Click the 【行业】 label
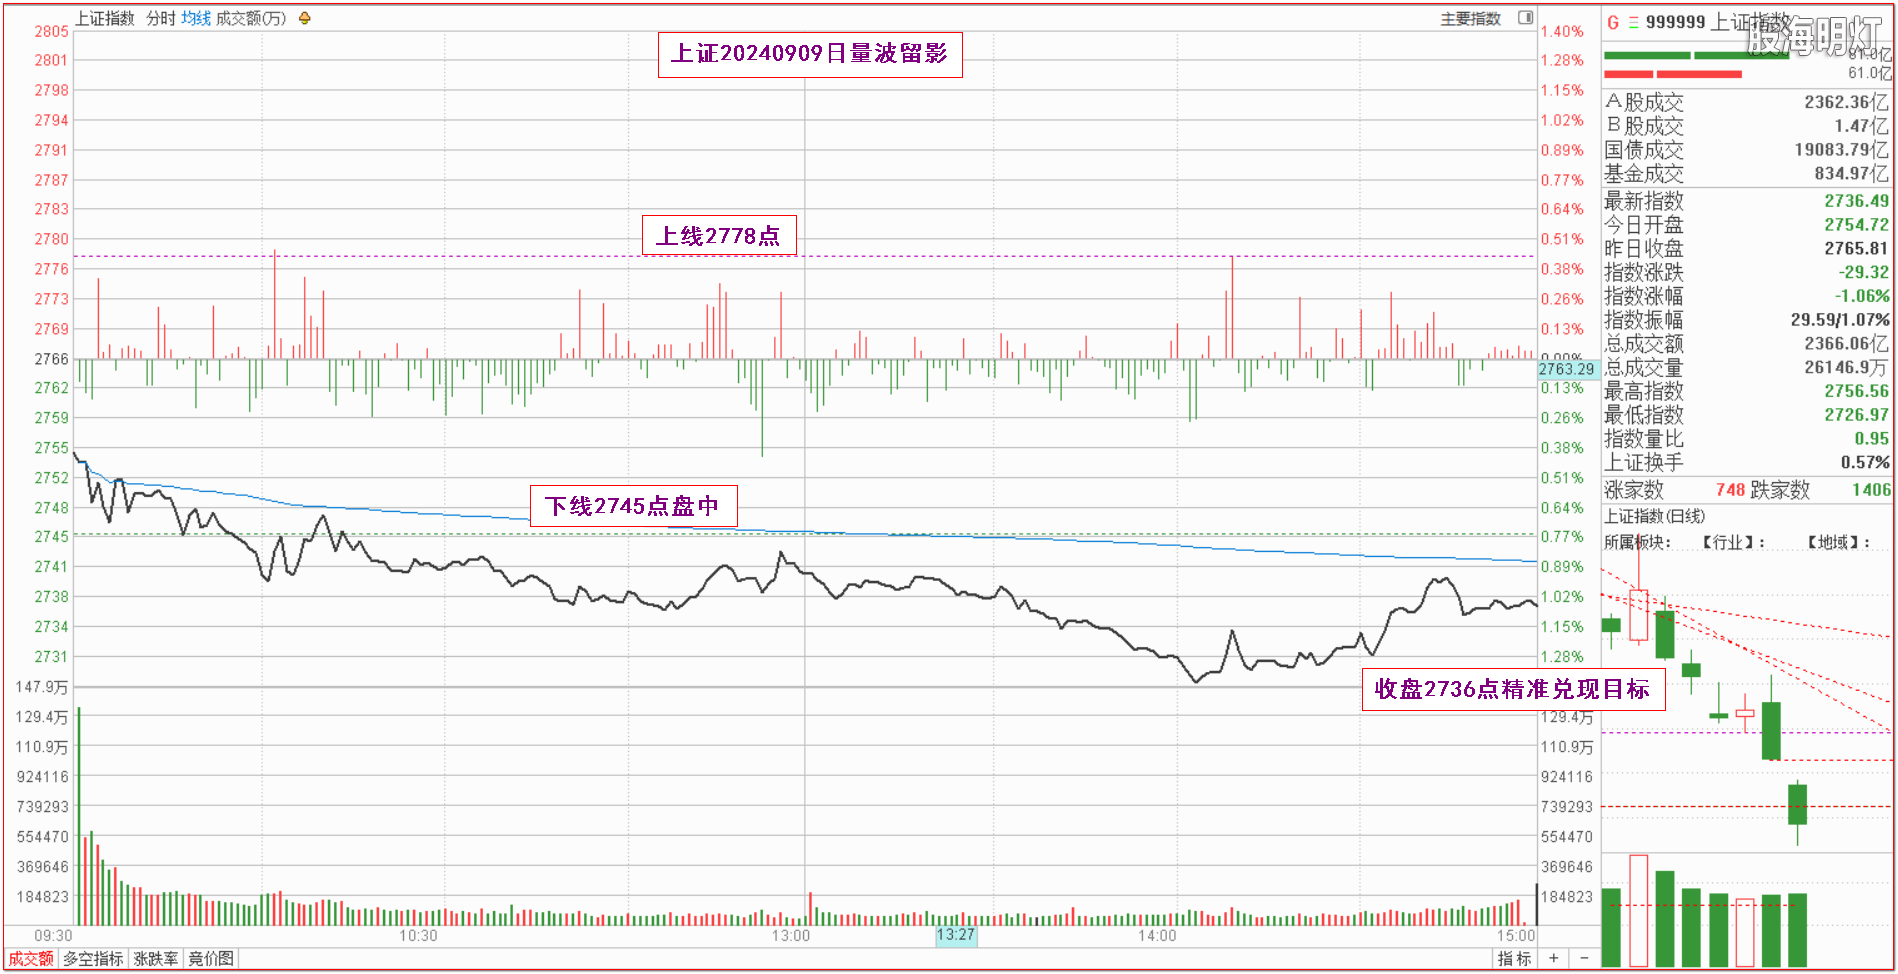Viewport: 1898px width, 974px height. point(1733,542)
